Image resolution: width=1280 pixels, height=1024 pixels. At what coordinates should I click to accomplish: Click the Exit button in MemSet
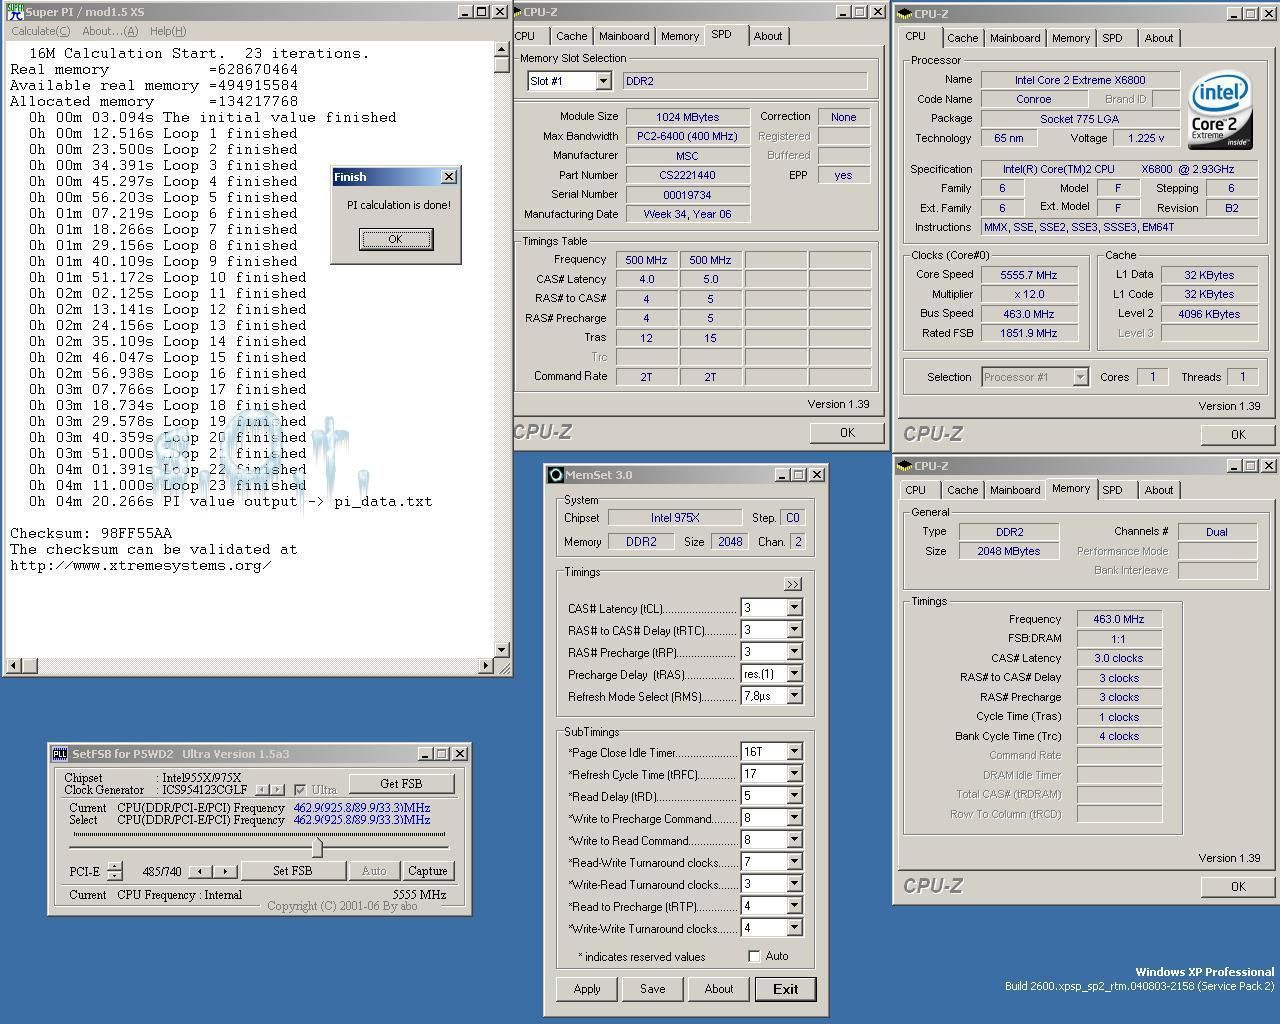[x=785, y=989]
